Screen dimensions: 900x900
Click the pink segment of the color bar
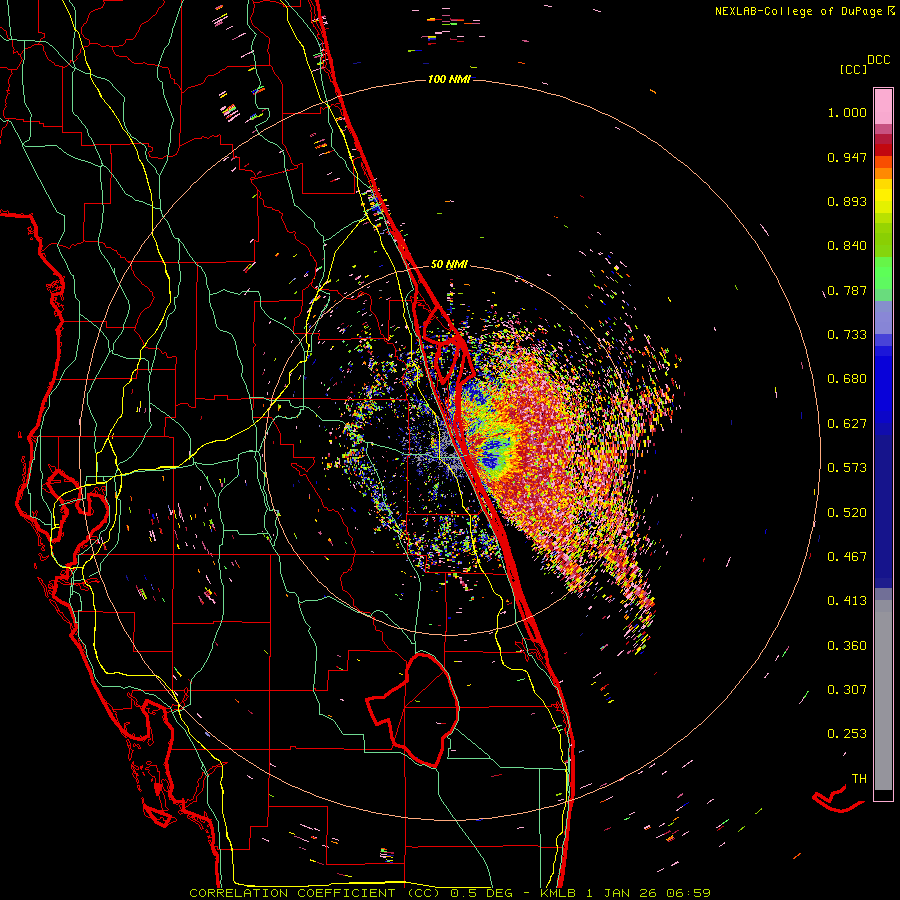tap(883, 107)
